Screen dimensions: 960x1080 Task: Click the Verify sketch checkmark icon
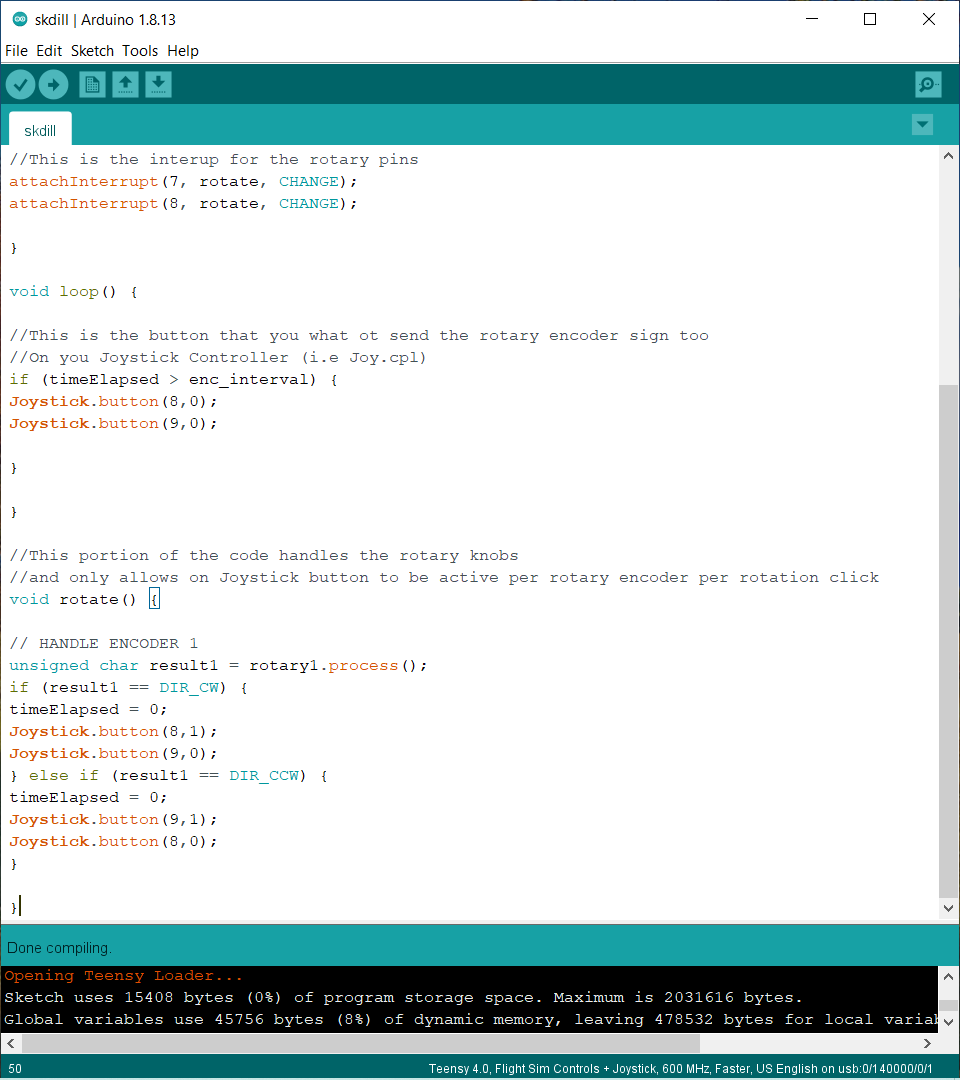(x=20, y=85)
